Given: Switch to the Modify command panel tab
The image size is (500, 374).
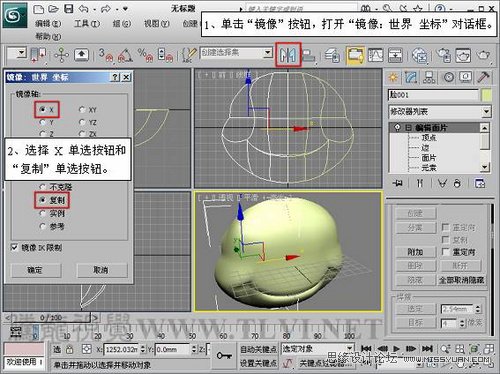Looking at the screenshot, I should (x=411, y=77).
